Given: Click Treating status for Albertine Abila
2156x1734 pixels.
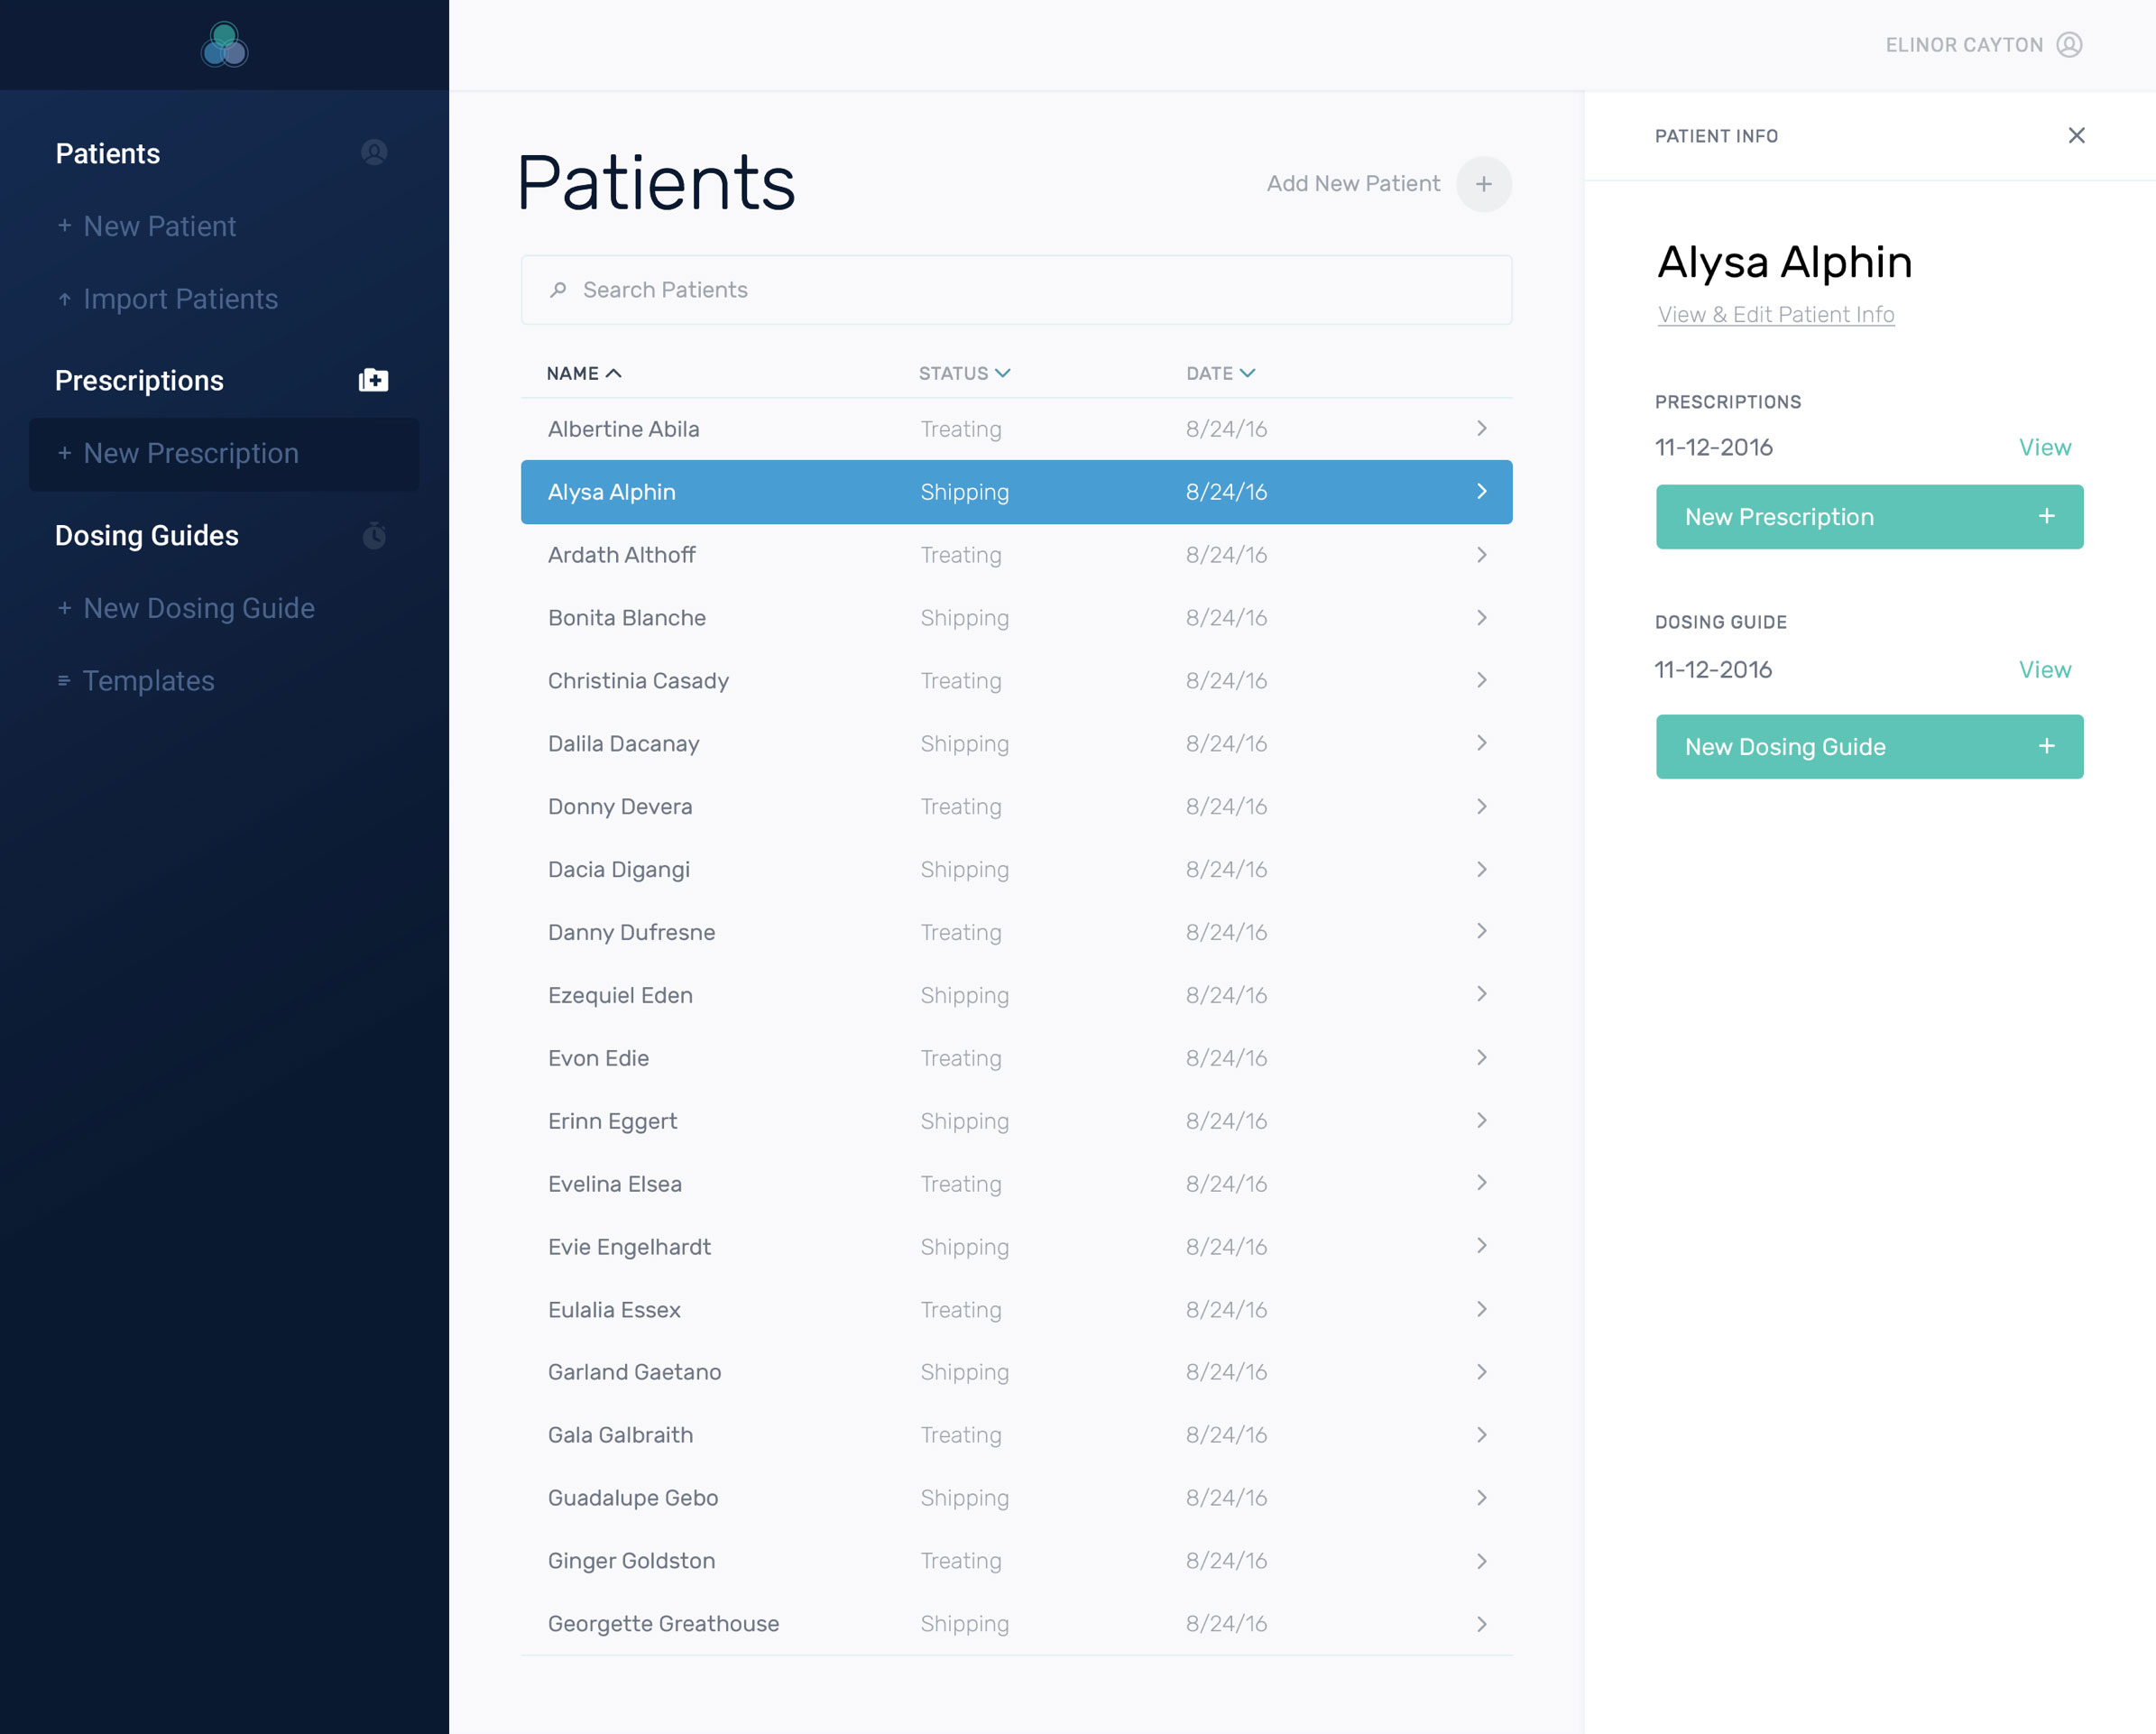Looking at the screenshot, I should click(x=960, y=429).
